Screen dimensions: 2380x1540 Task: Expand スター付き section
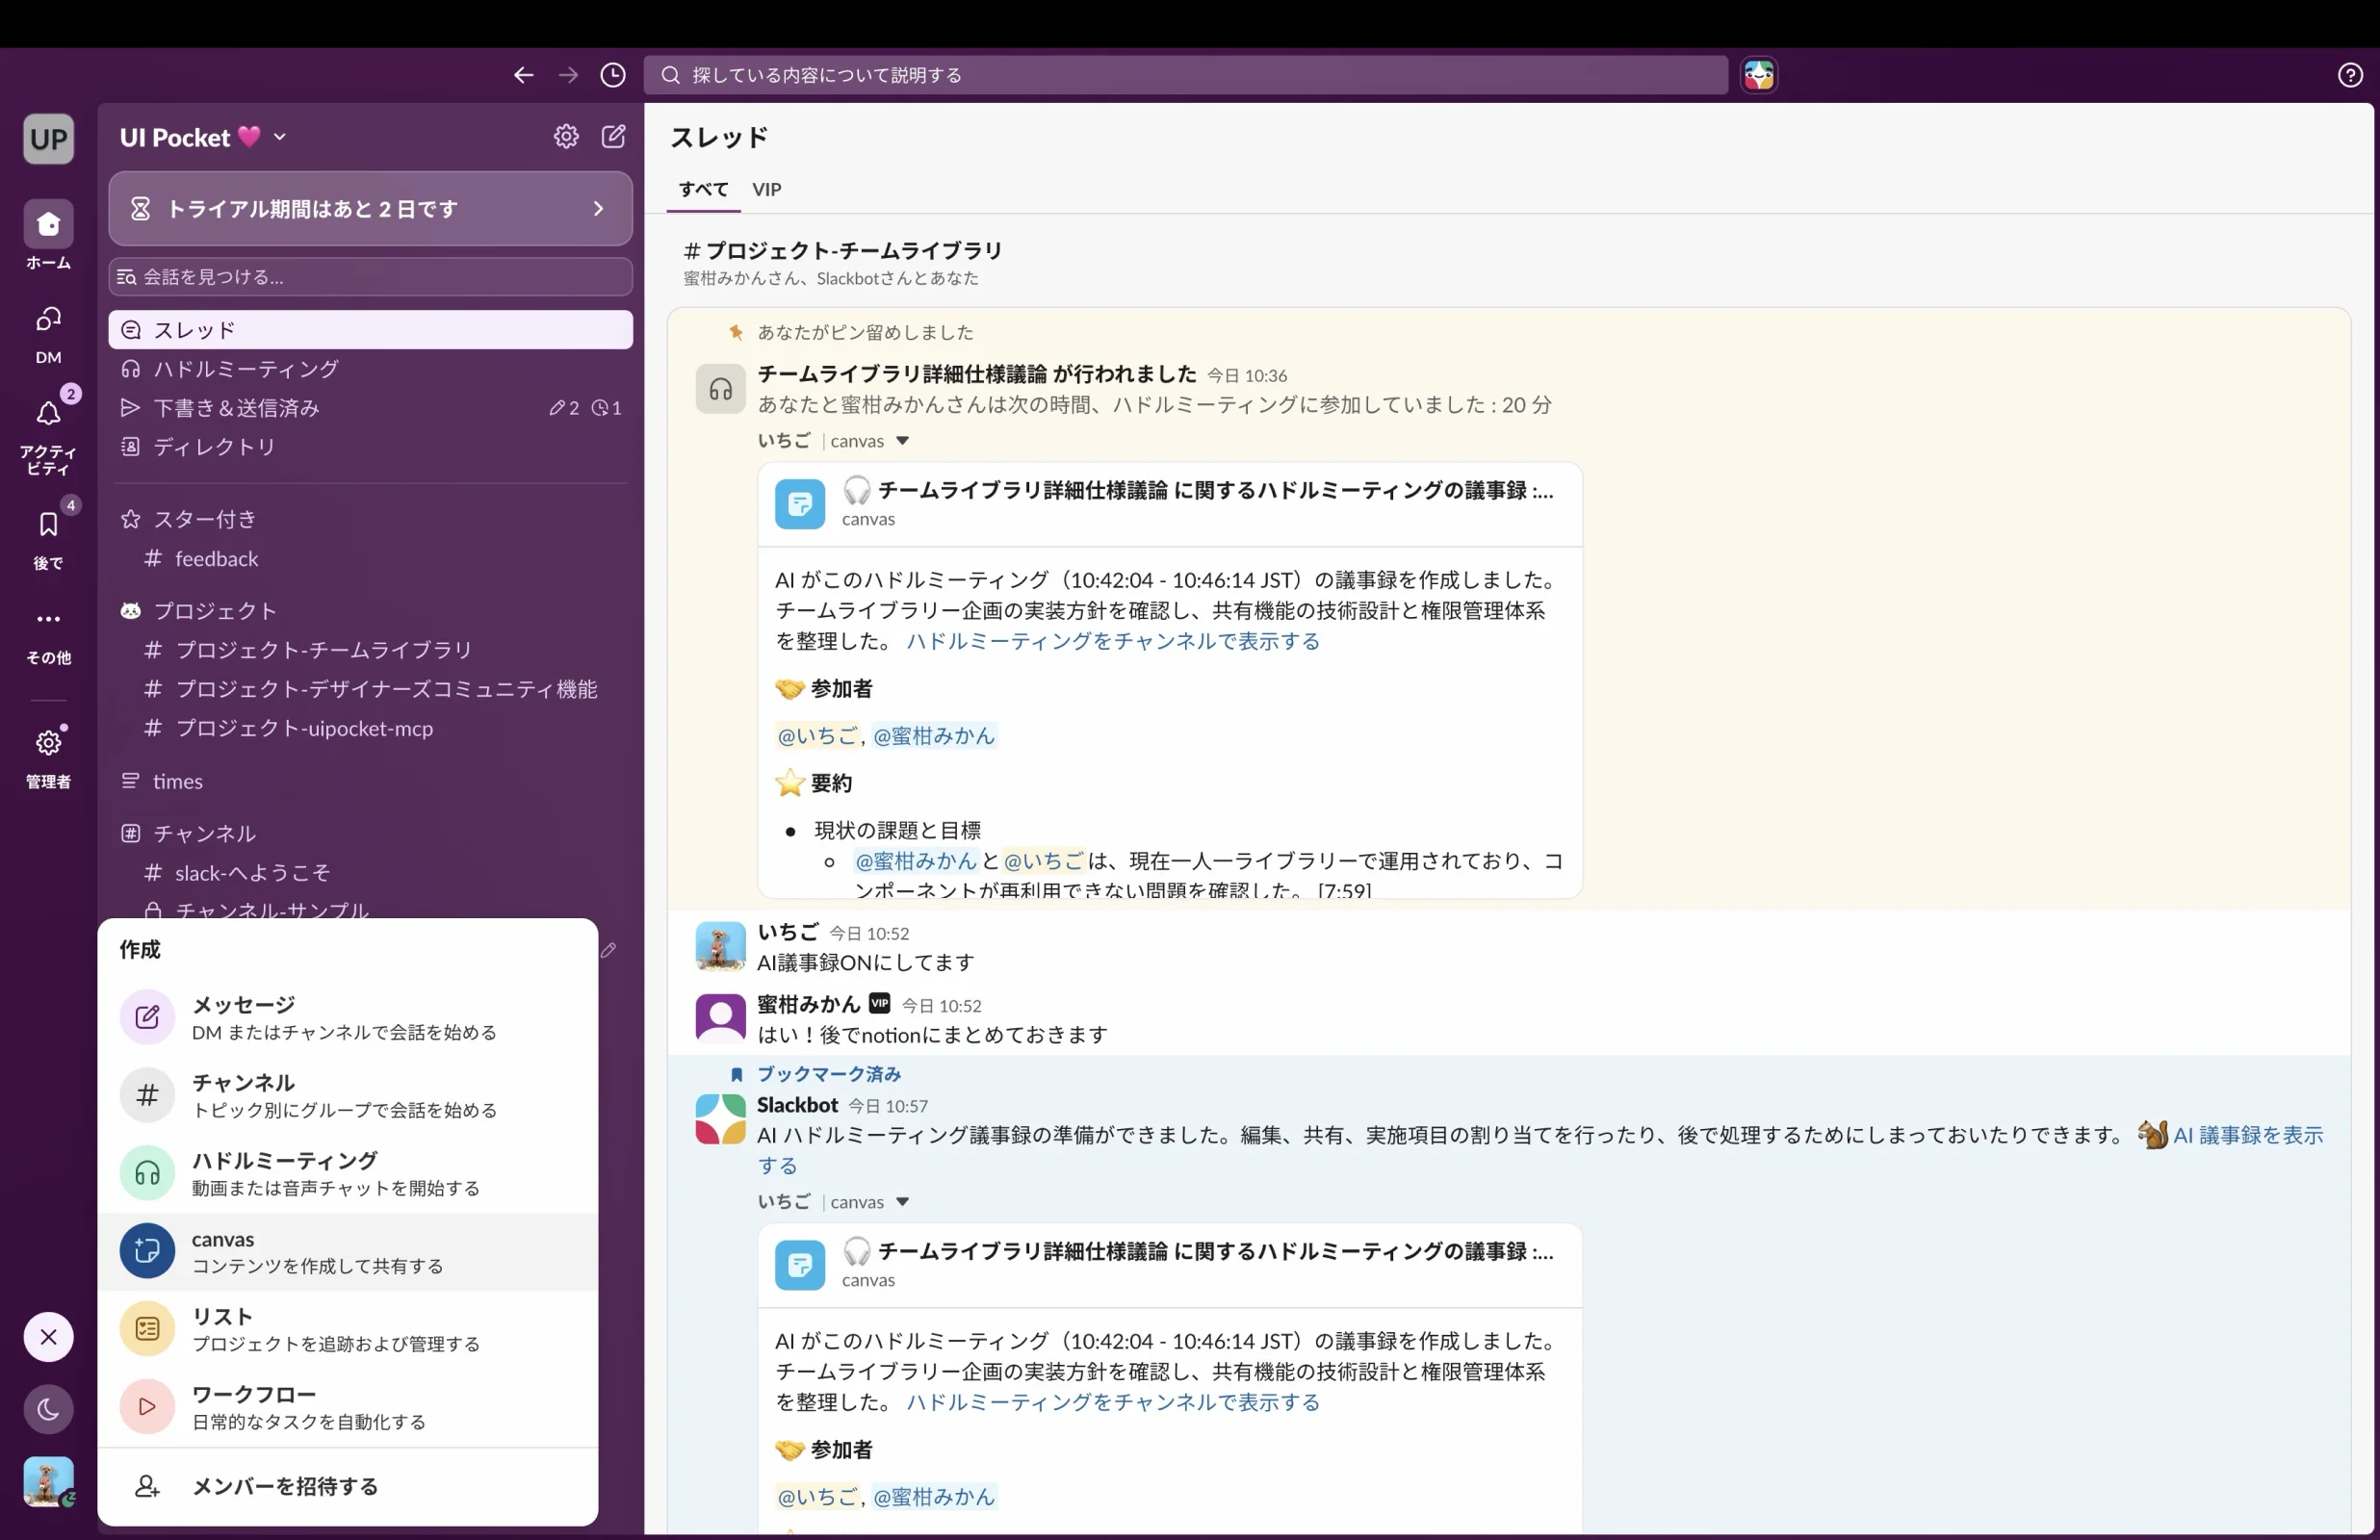[x=204, y=519]
